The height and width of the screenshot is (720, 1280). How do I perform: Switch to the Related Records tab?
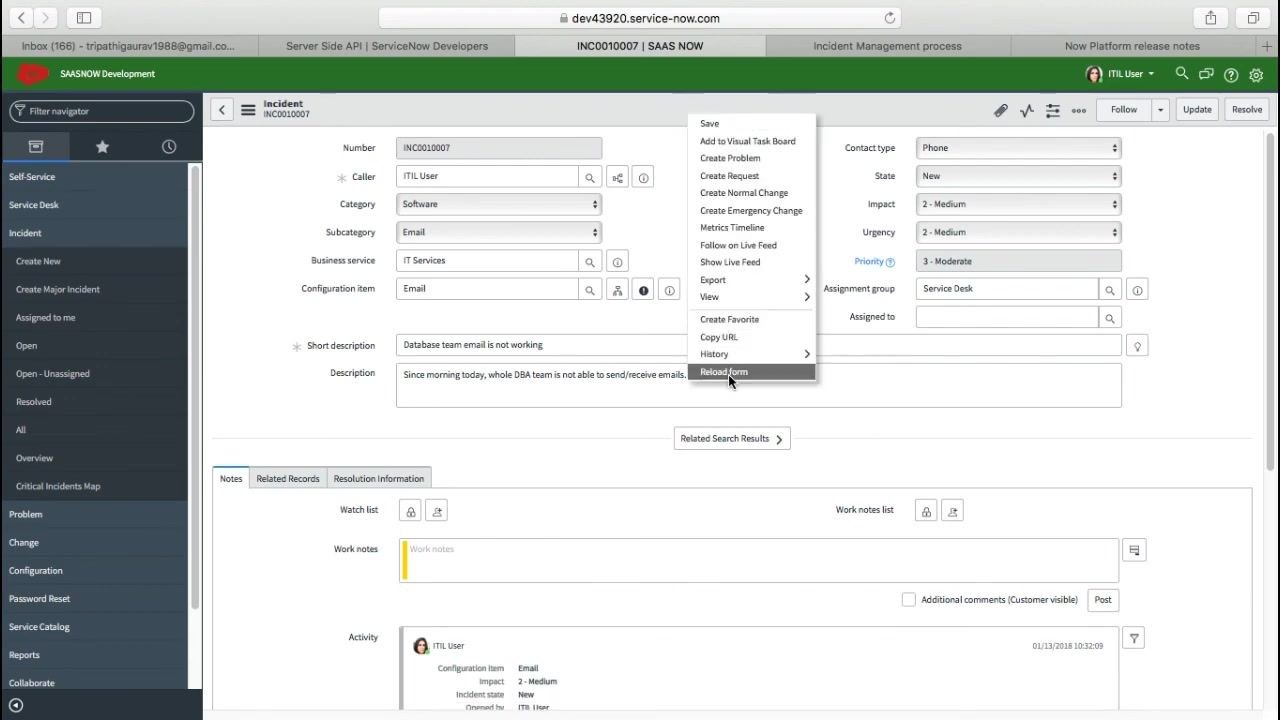click(x=288, y=479)
